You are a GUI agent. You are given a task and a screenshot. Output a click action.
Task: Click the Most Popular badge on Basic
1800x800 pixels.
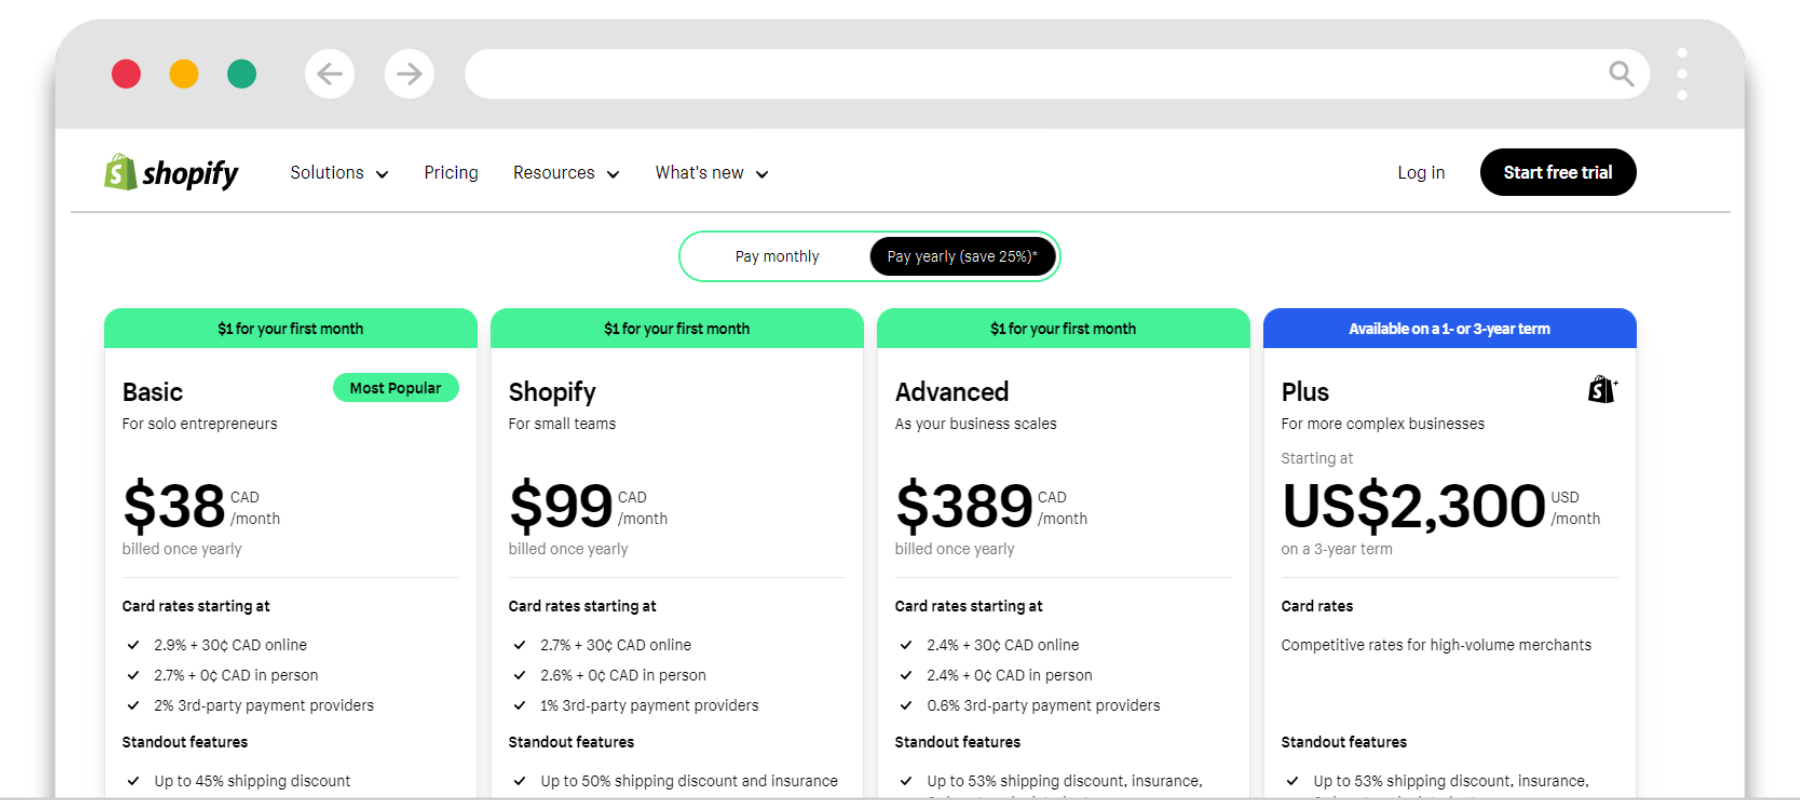(396, 388)
